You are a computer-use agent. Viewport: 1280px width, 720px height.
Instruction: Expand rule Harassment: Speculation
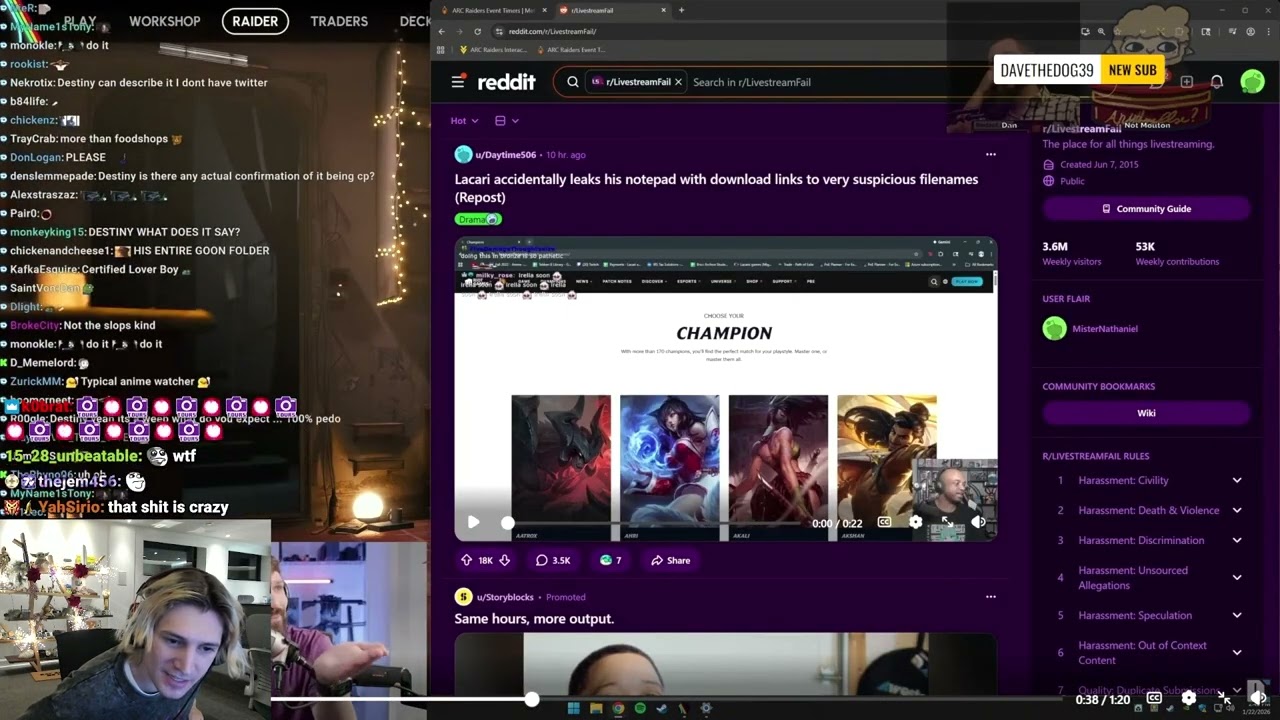[x=1237, y=615]
